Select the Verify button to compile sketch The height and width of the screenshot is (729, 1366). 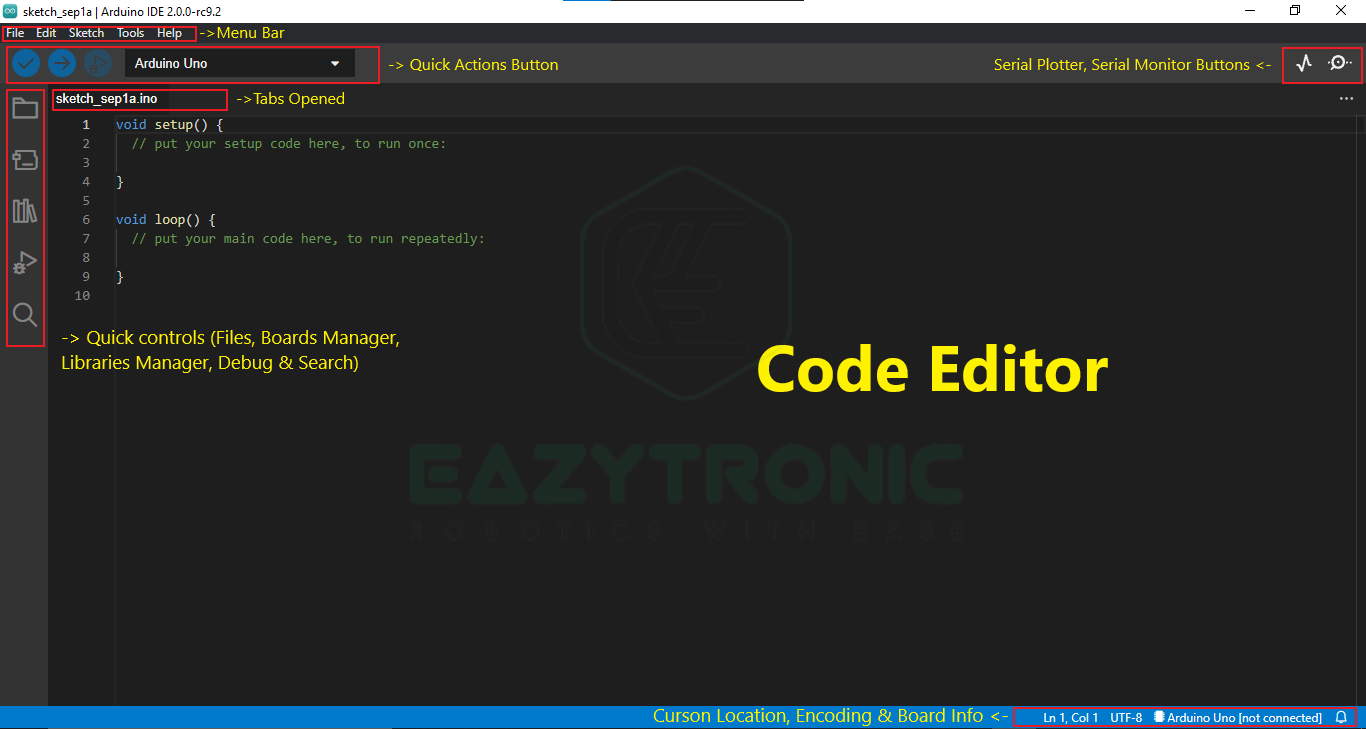click(x=25, y=63)
